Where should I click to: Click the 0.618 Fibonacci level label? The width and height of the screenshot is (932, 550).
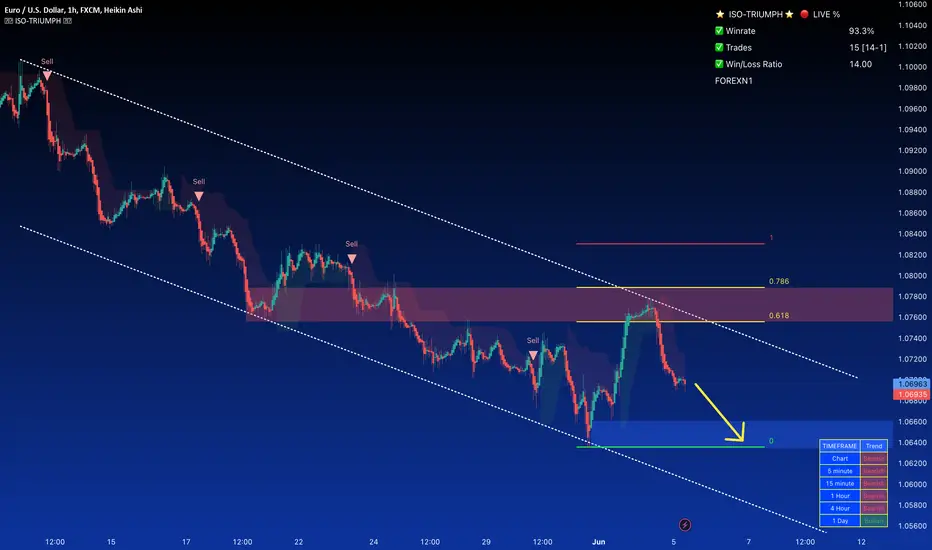click(779, 316)
